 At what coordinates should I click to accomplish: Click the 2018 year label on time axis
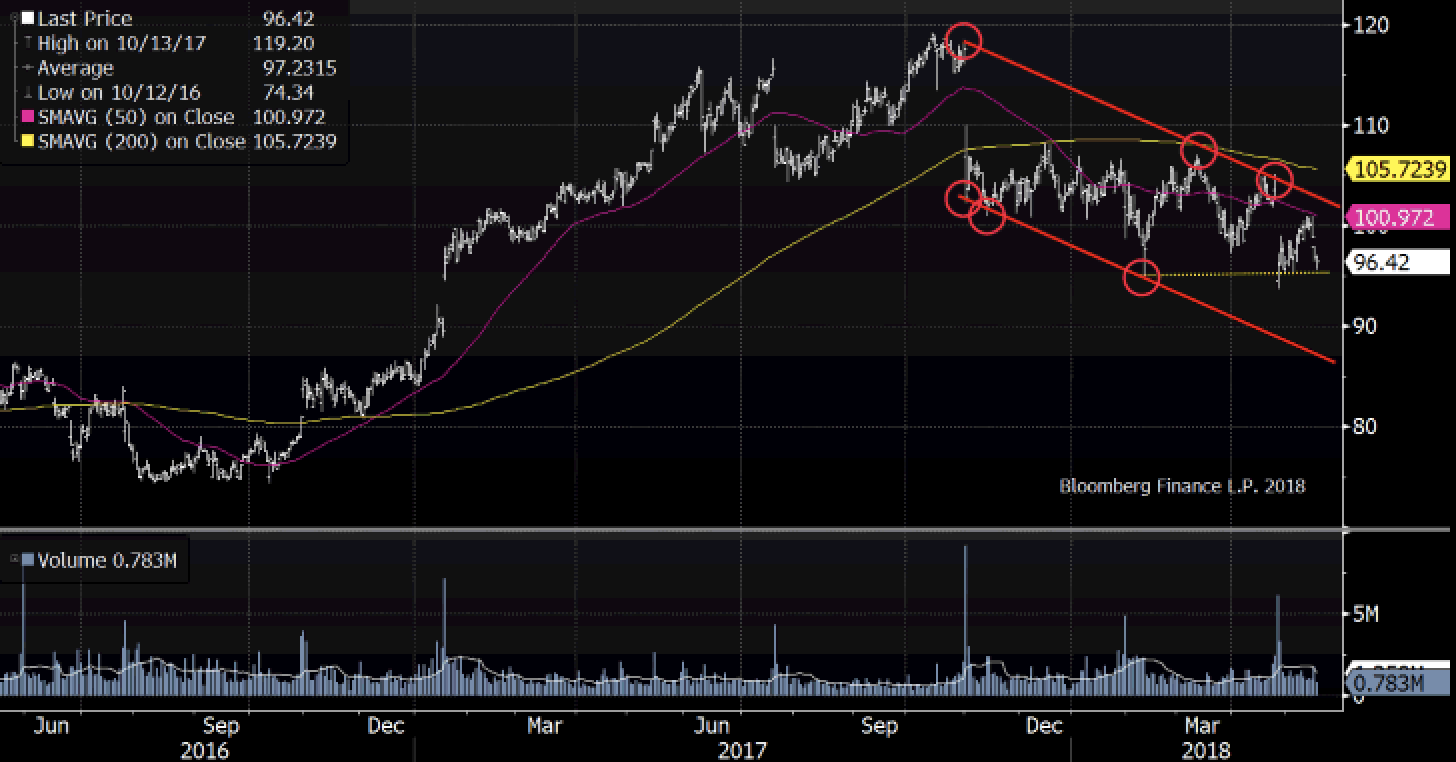click(1204, 750)
